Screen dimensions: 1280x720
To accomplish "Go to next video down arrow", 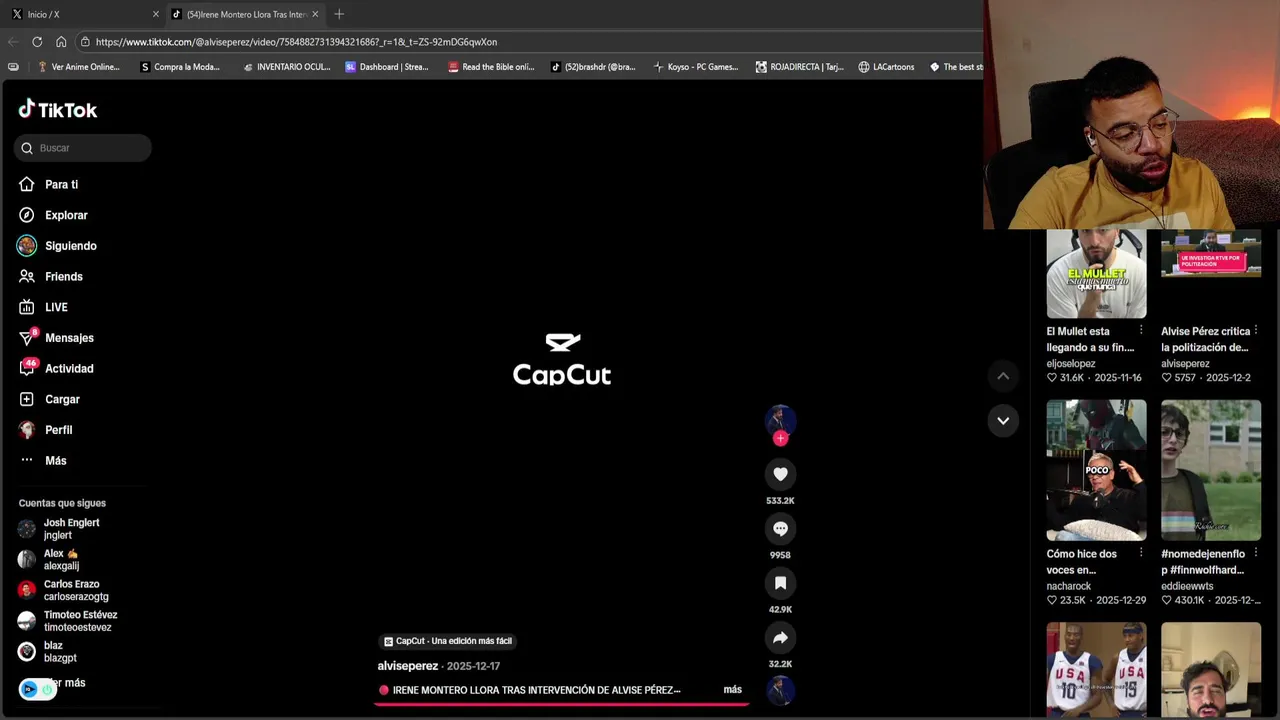I will 1003,420.
